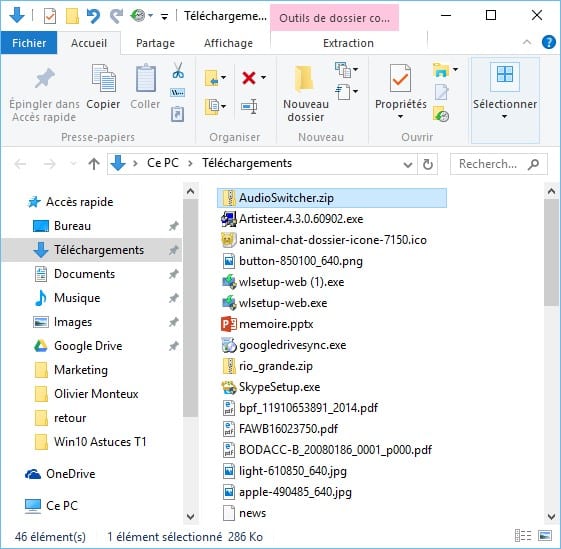The height and width of the screenshot is (549, 561).
Task: Click the Copier icon in the ribbon
Action: point(103,78)
